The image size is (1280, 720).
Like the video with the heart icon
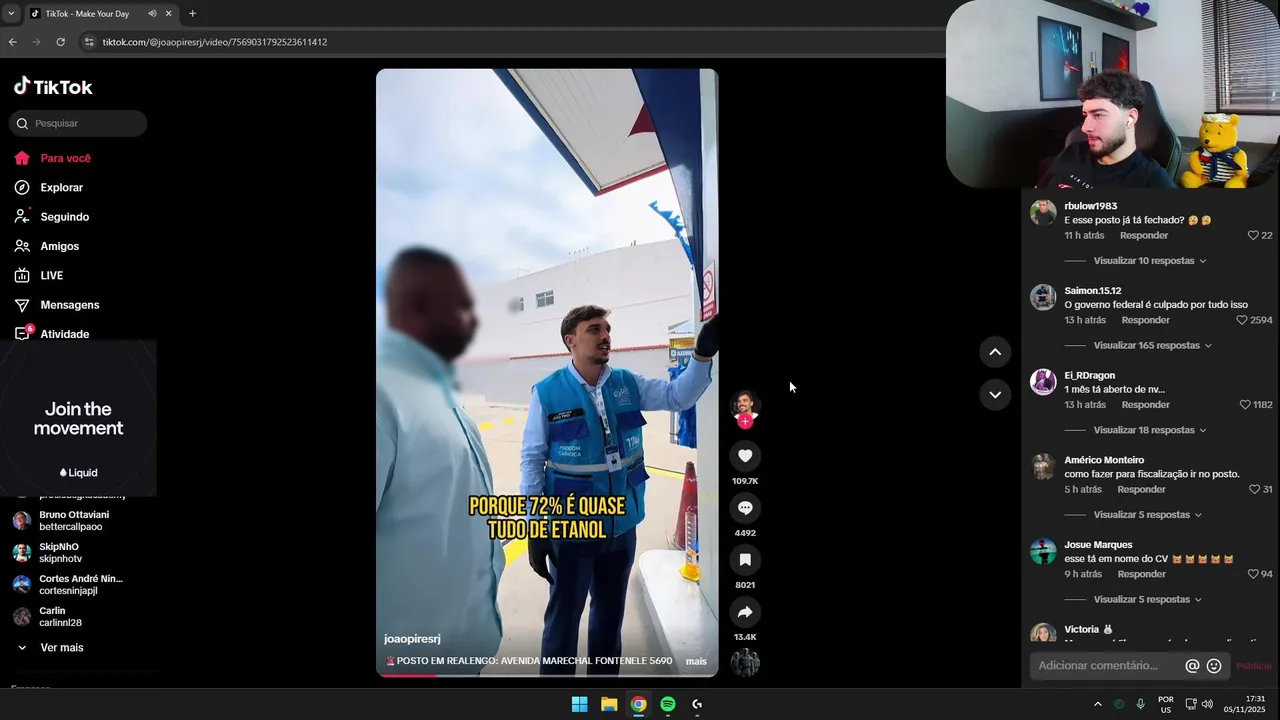(745, 456)
